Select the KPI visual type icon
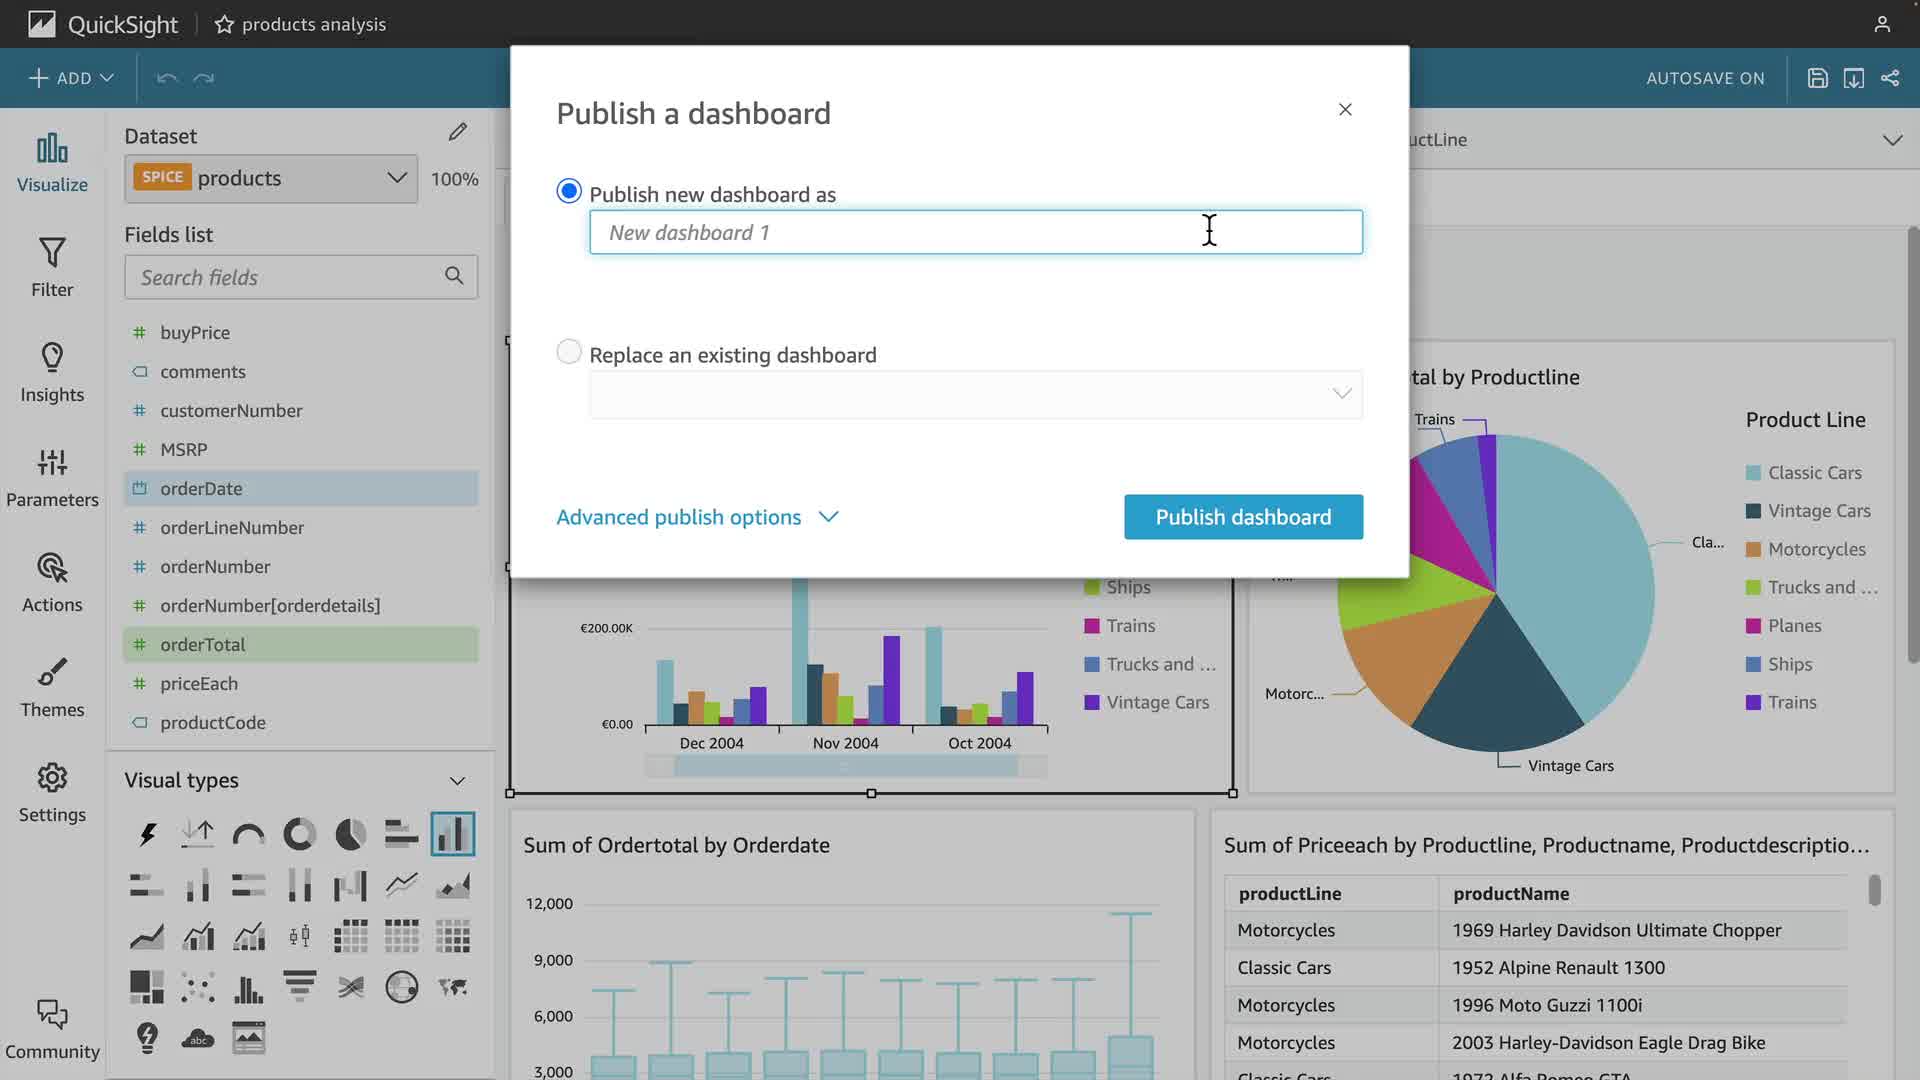The image size is (1920, 1080). [198, 834]
